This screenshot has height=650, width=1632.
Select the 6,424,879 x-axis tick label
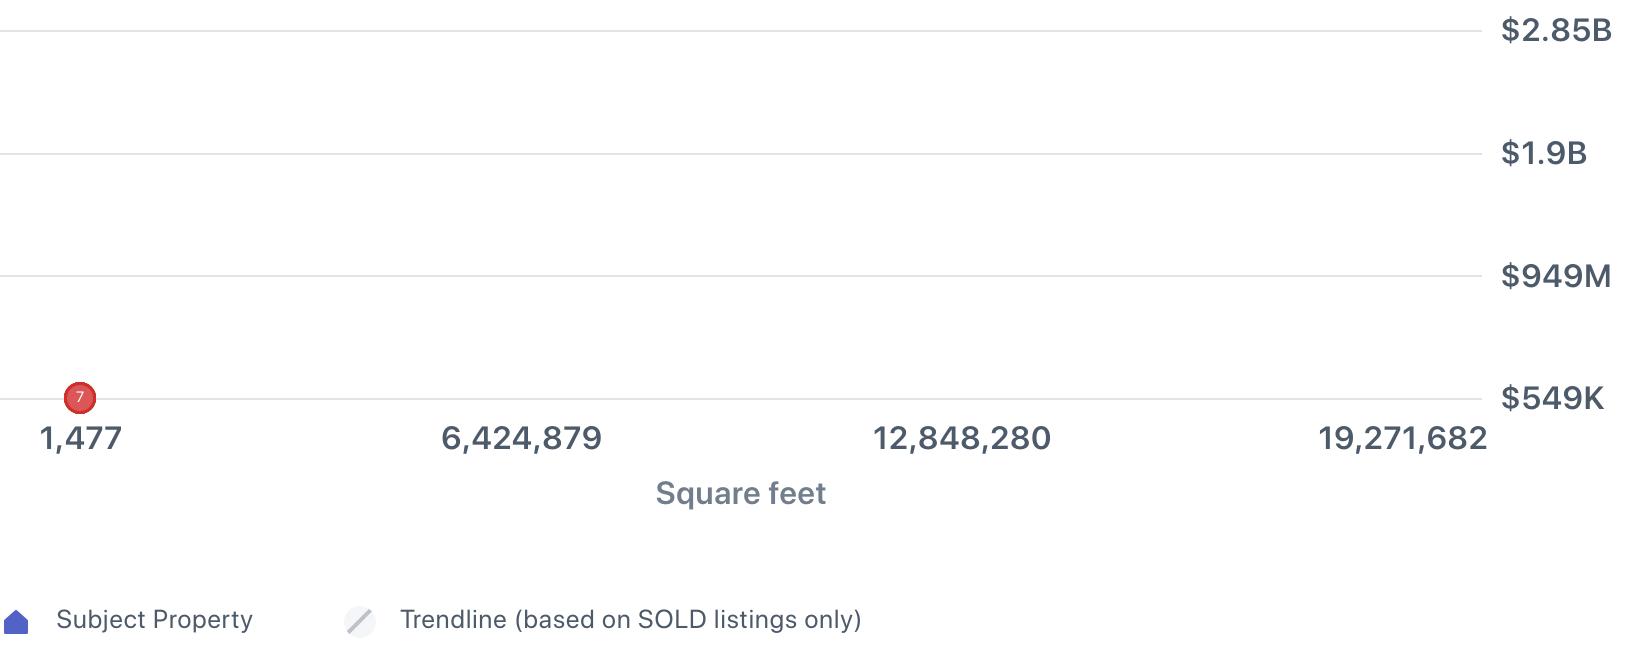coord(521,438)
